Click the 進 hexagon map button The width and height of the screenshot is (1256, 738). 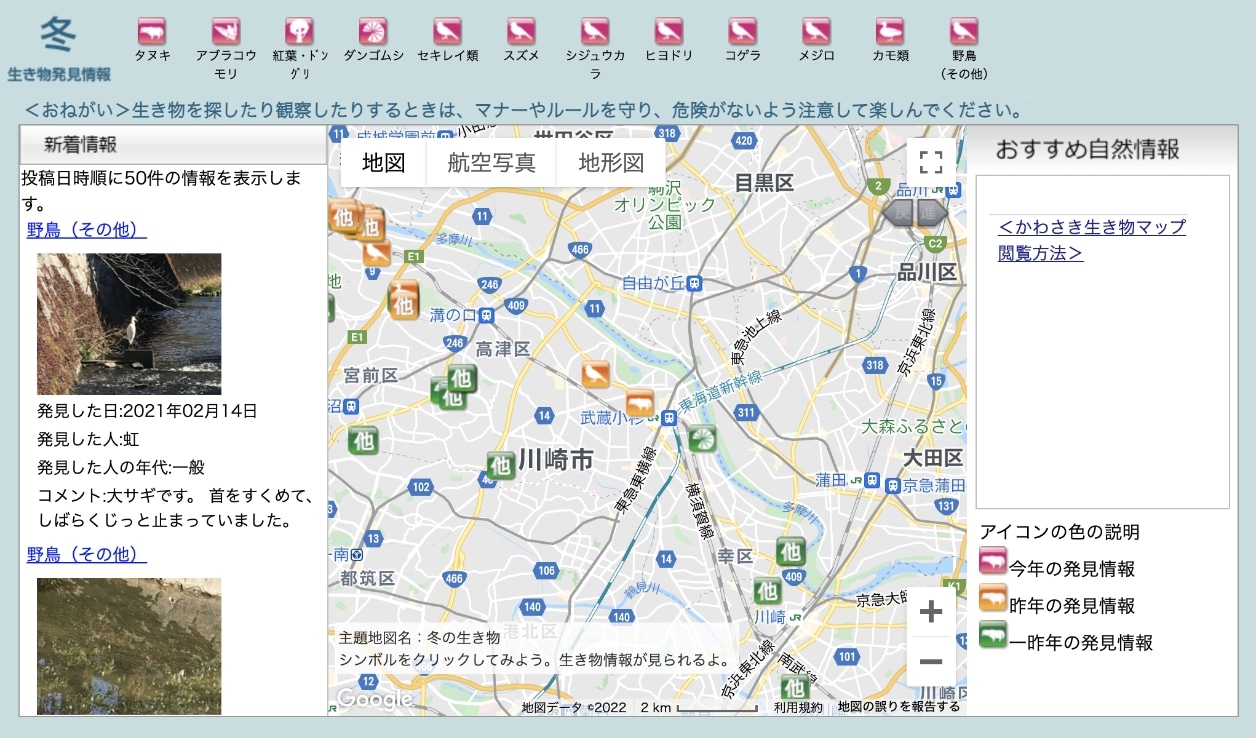pos(931,212)
